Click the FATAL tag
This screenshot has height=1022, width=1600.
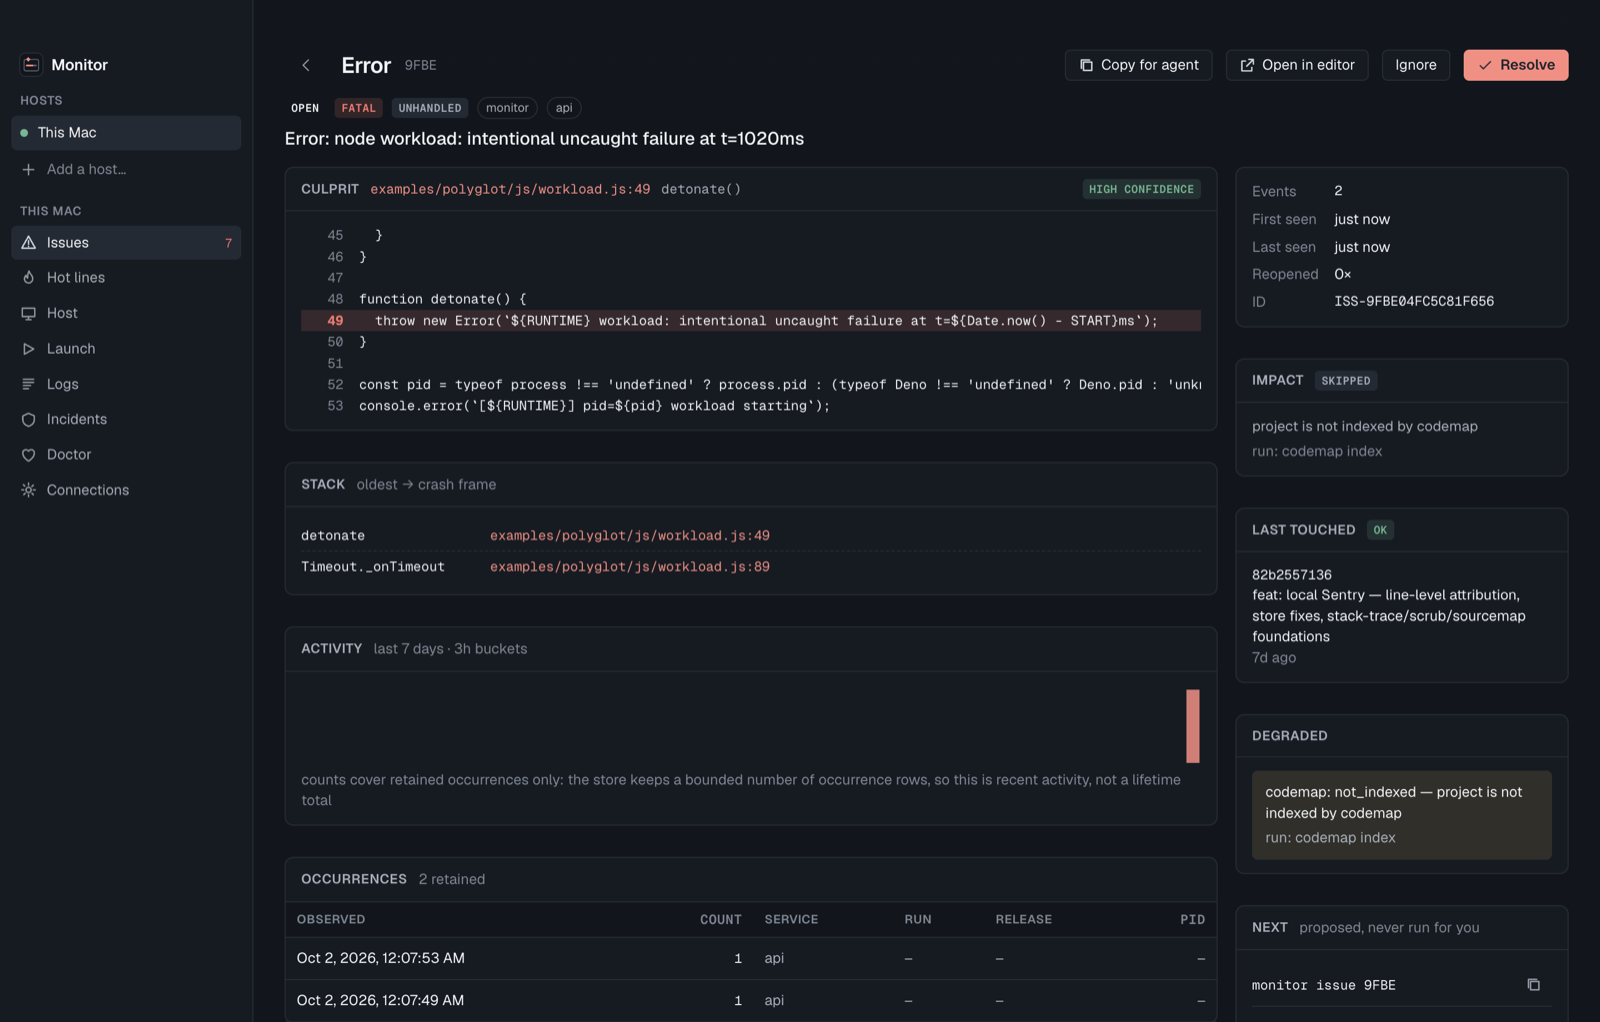[x=358, y=108]
